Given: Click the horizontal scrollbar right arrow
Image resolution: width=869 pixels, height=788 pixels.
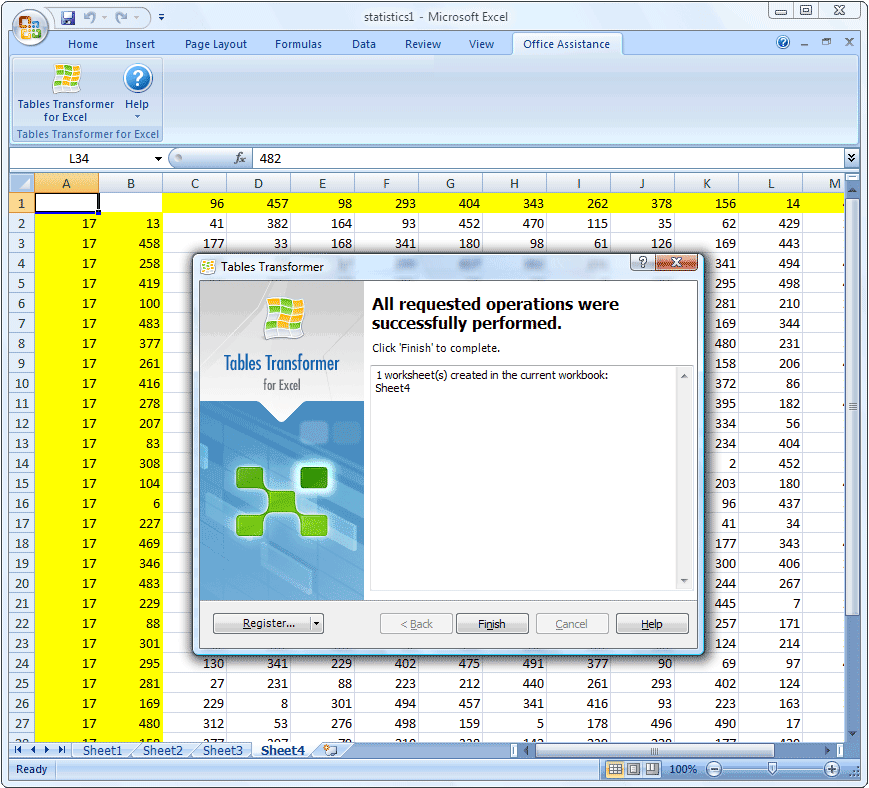Looking at the screenshot, I should 827,751.
